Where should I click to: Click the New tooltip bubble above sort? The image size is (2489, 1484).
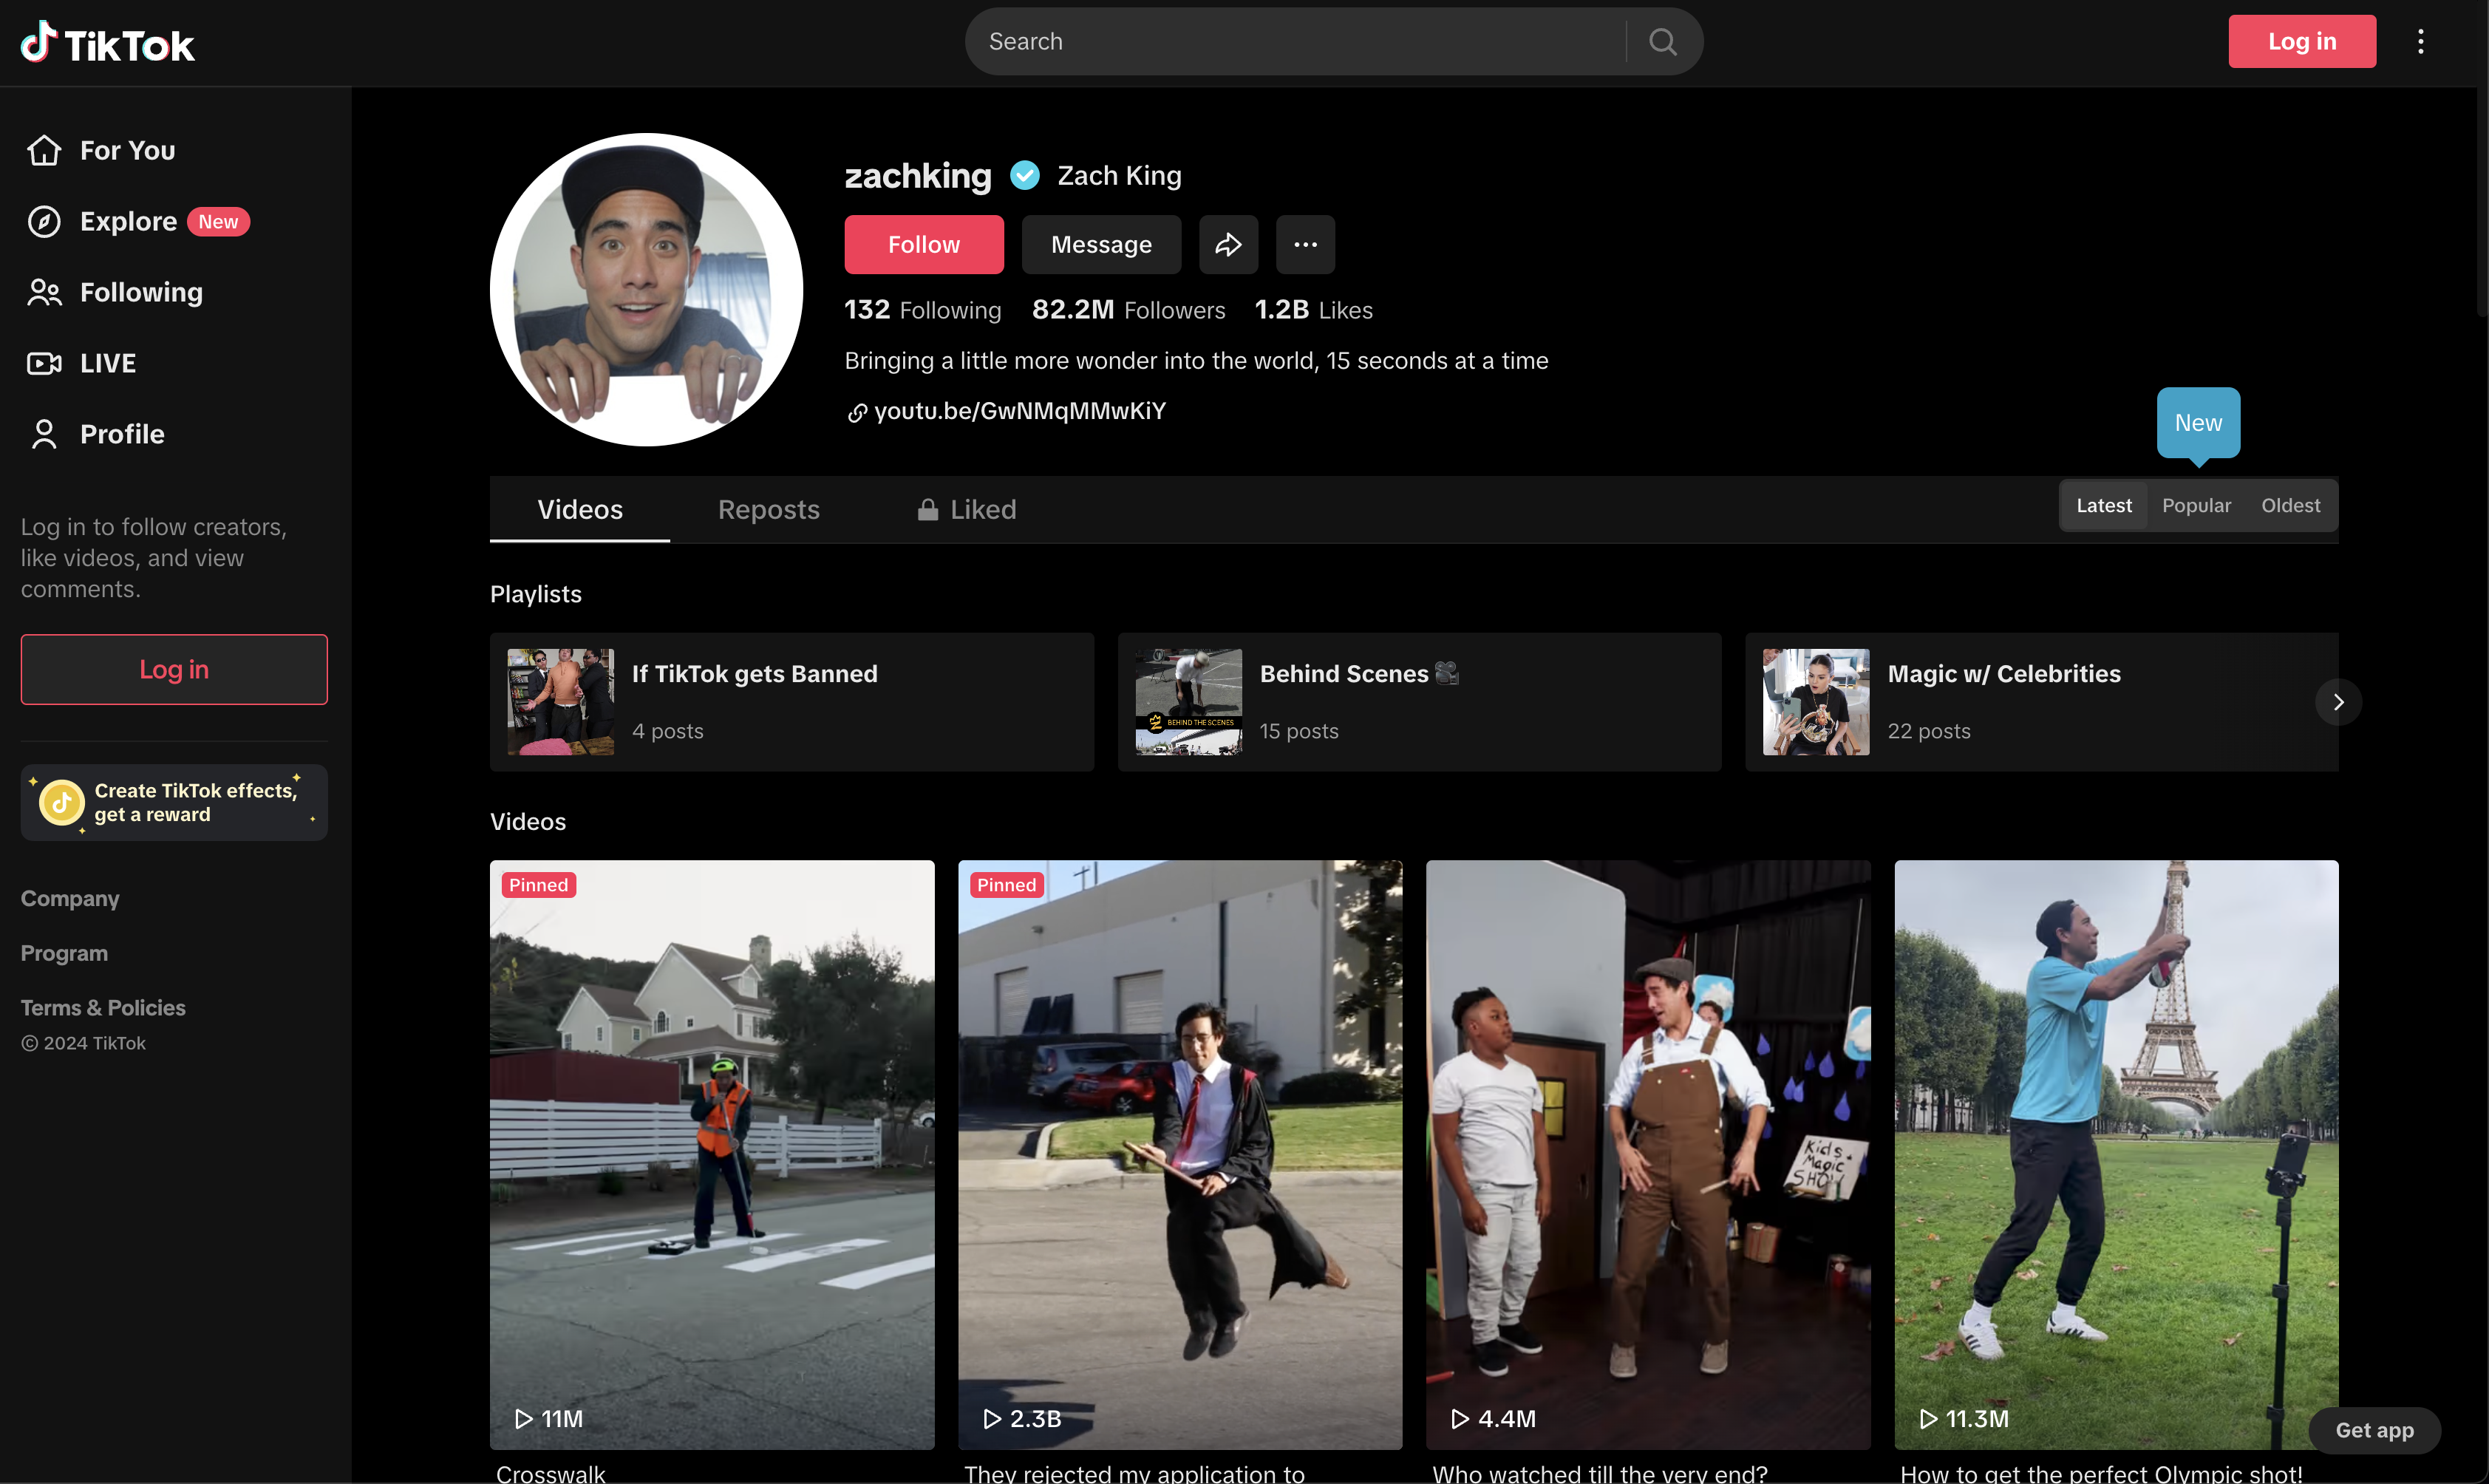2198,423
